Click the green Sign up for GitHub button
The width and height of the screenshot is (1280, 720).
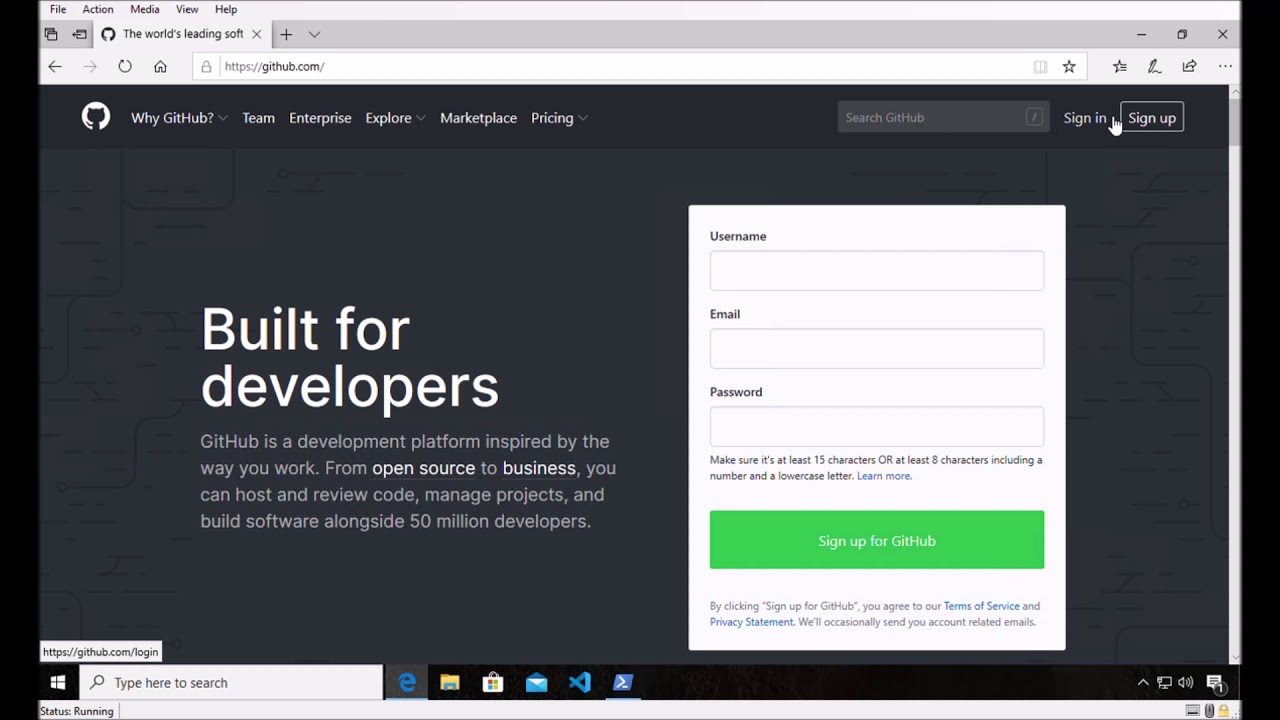point(877,540)
